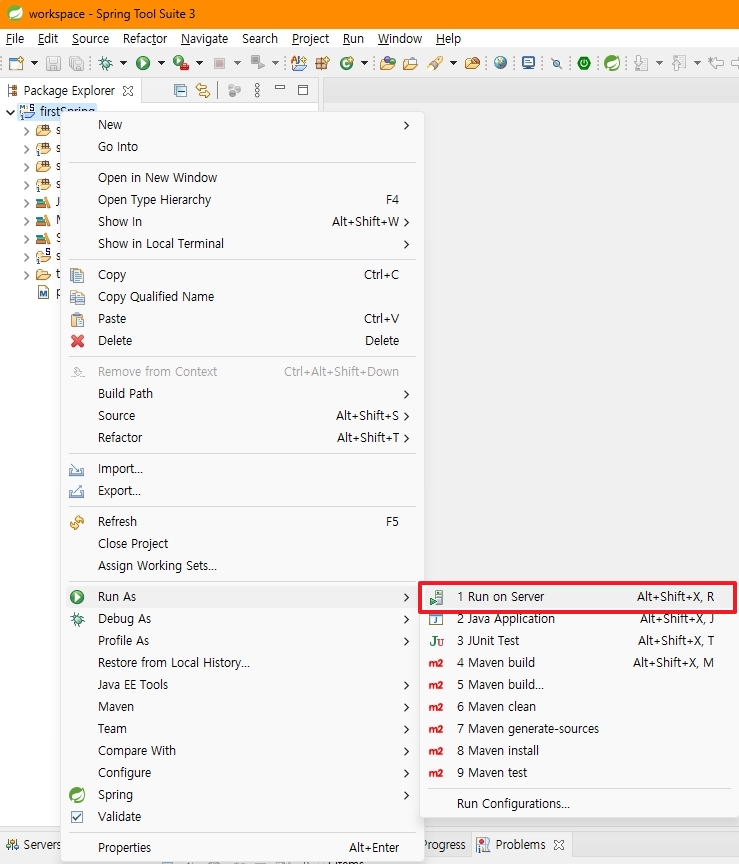Click the monitor console toolbar icon
Viewport: 739px width, 864px height.
tap(528, 63)
